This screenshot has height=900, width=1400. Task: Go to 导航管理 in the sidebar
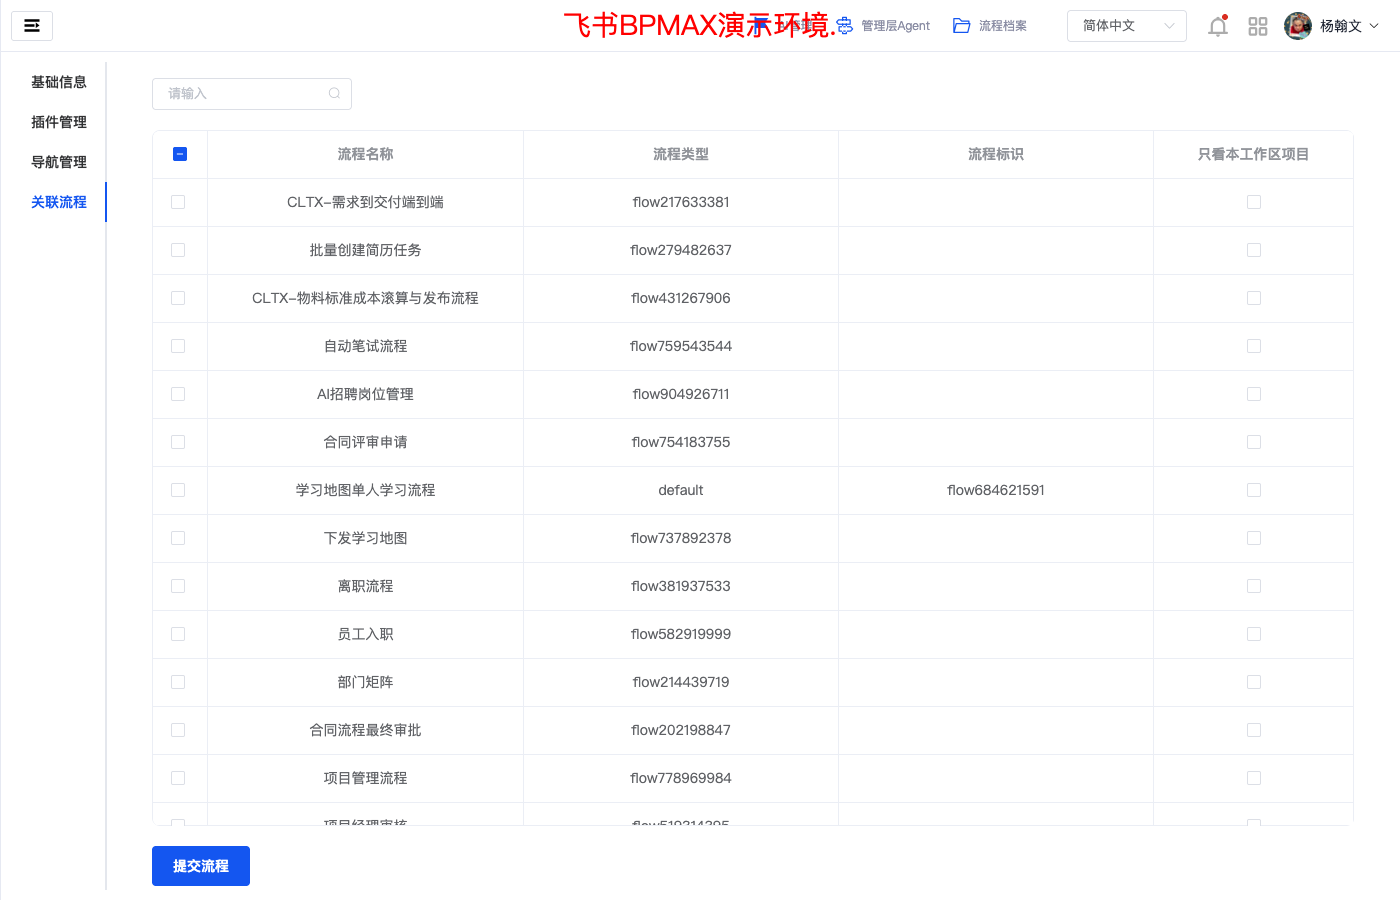59,162
